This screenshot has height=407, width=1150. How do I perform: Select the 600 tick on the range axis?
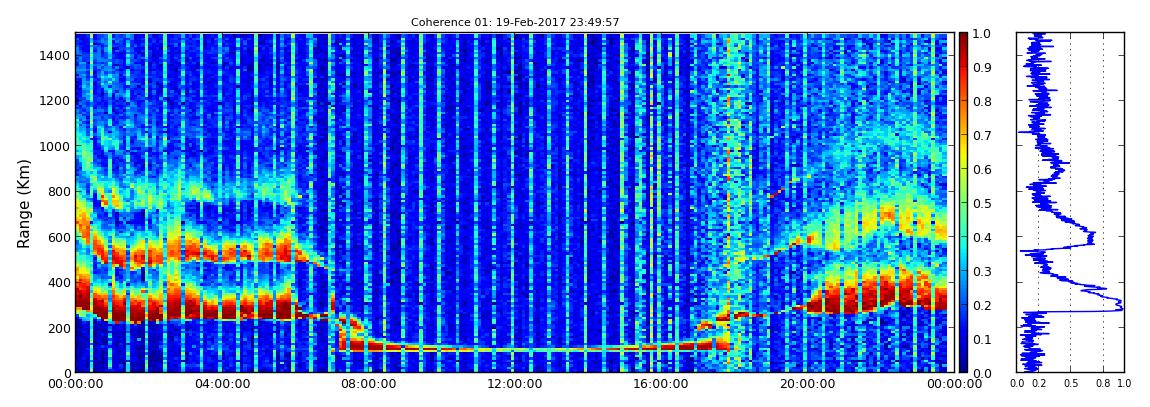(59, 237)
